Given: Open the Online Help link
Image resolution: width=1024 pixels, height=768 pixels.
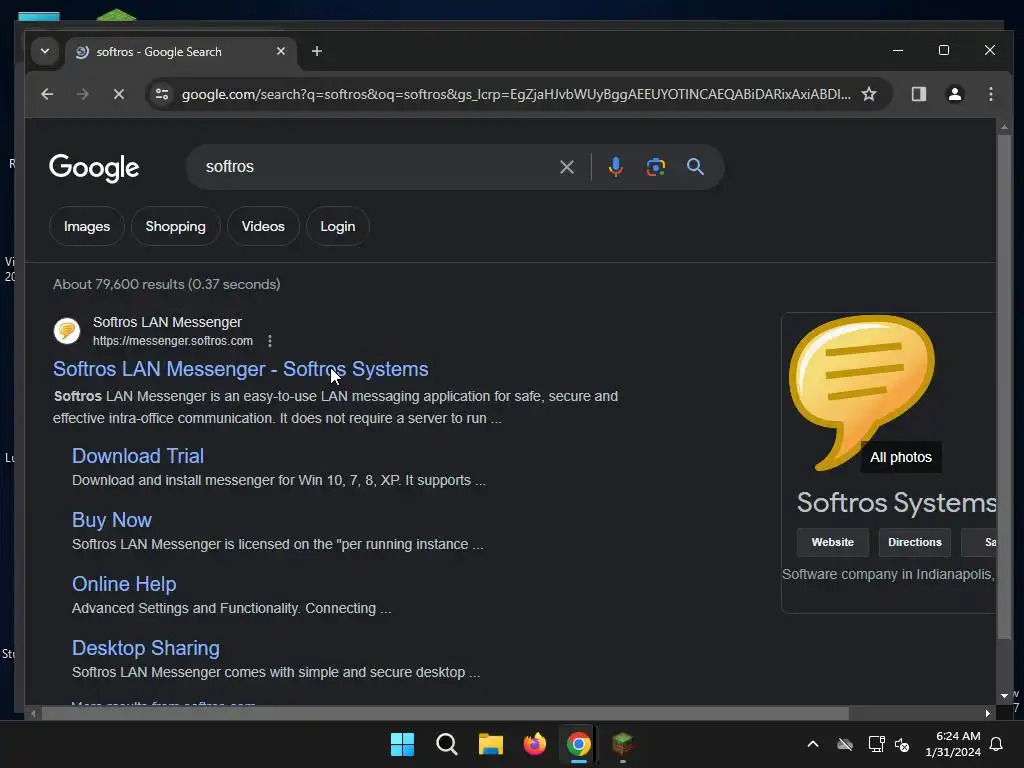Looking at the screenshot, I should tap(124, 584).
